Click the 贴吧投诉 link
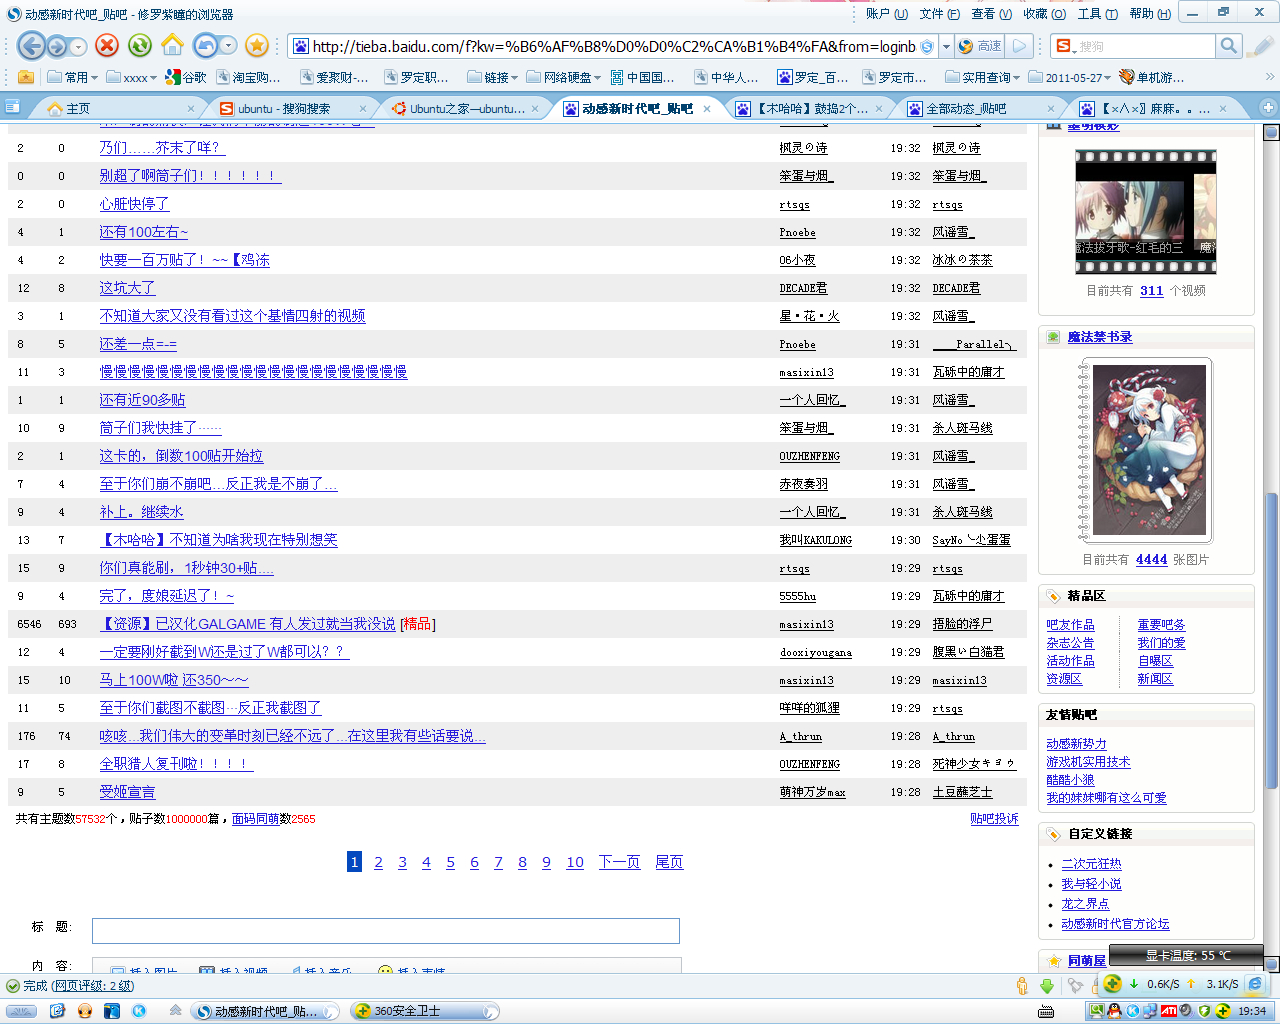 click(994, 819)
